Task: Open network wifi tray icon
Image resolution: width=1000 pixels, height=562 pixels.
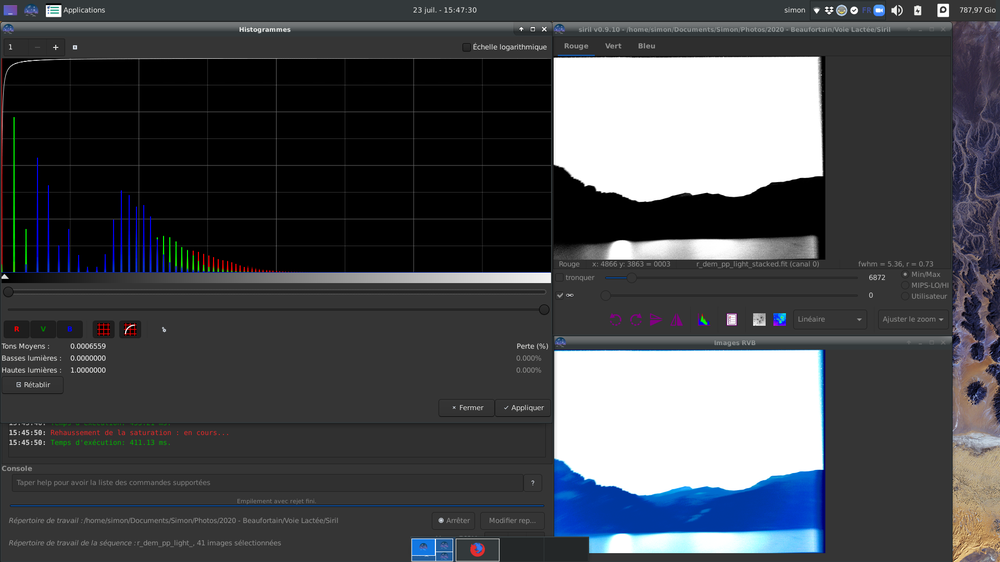Action: click(816, 10)
